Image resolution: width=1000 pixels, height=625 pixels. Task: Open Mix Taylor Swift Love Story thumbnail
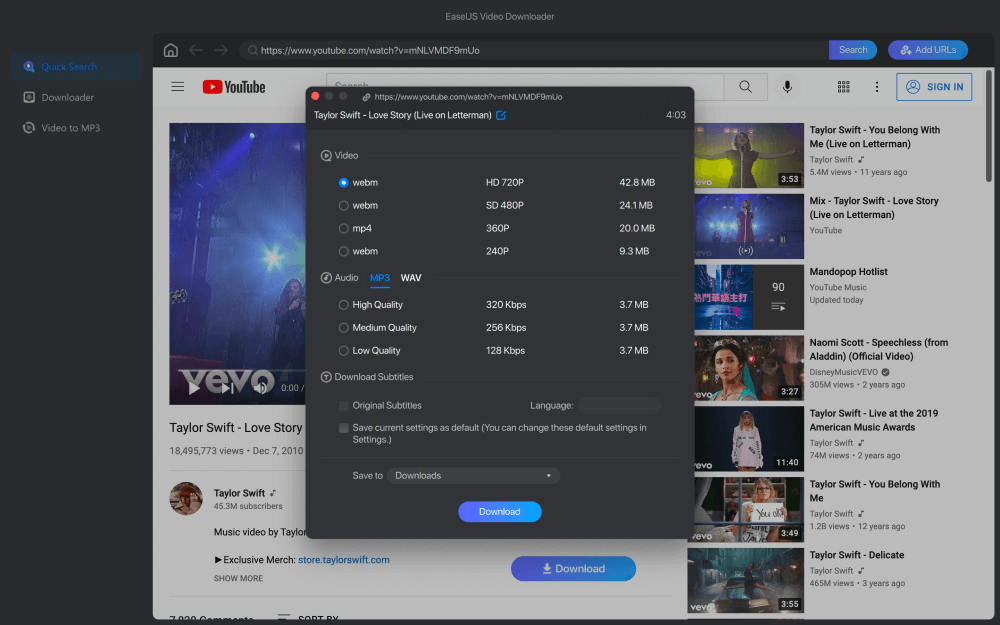pyautogui.click(x=749, y=226)
